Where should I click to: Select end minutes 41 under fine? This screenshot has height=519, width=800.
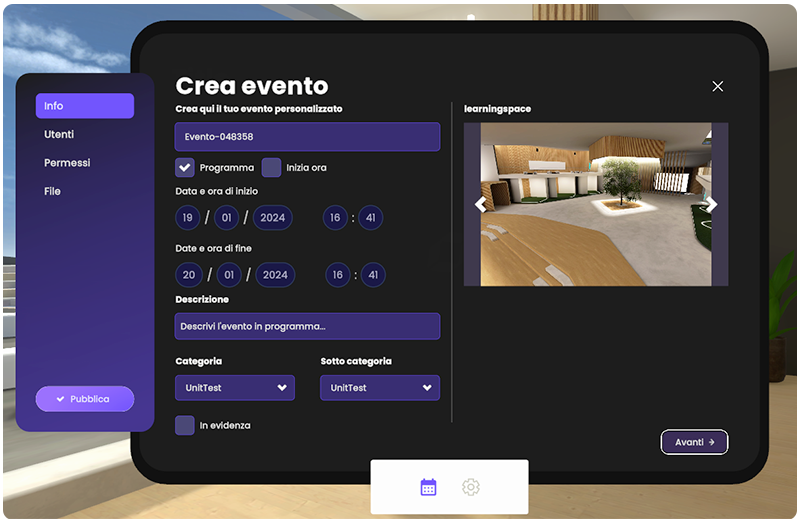click(373, 275)
